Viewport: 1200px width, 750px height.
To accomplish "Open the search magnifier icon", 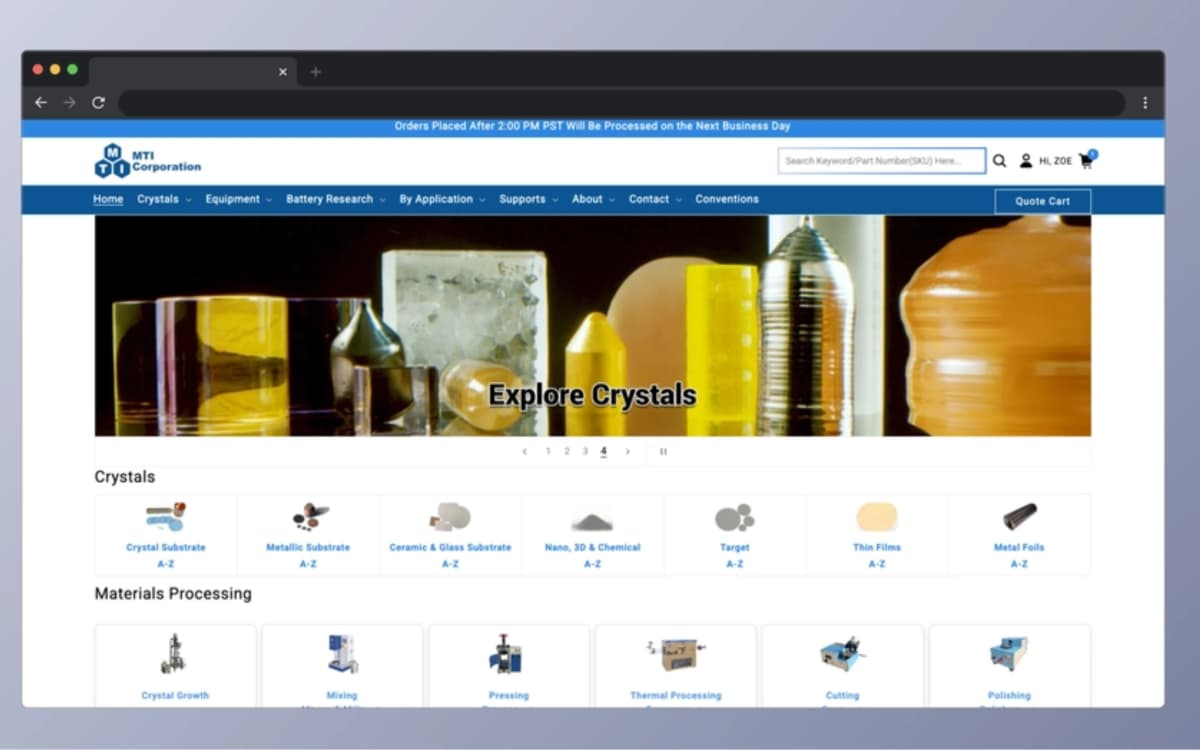I will tap(1000, 160).
